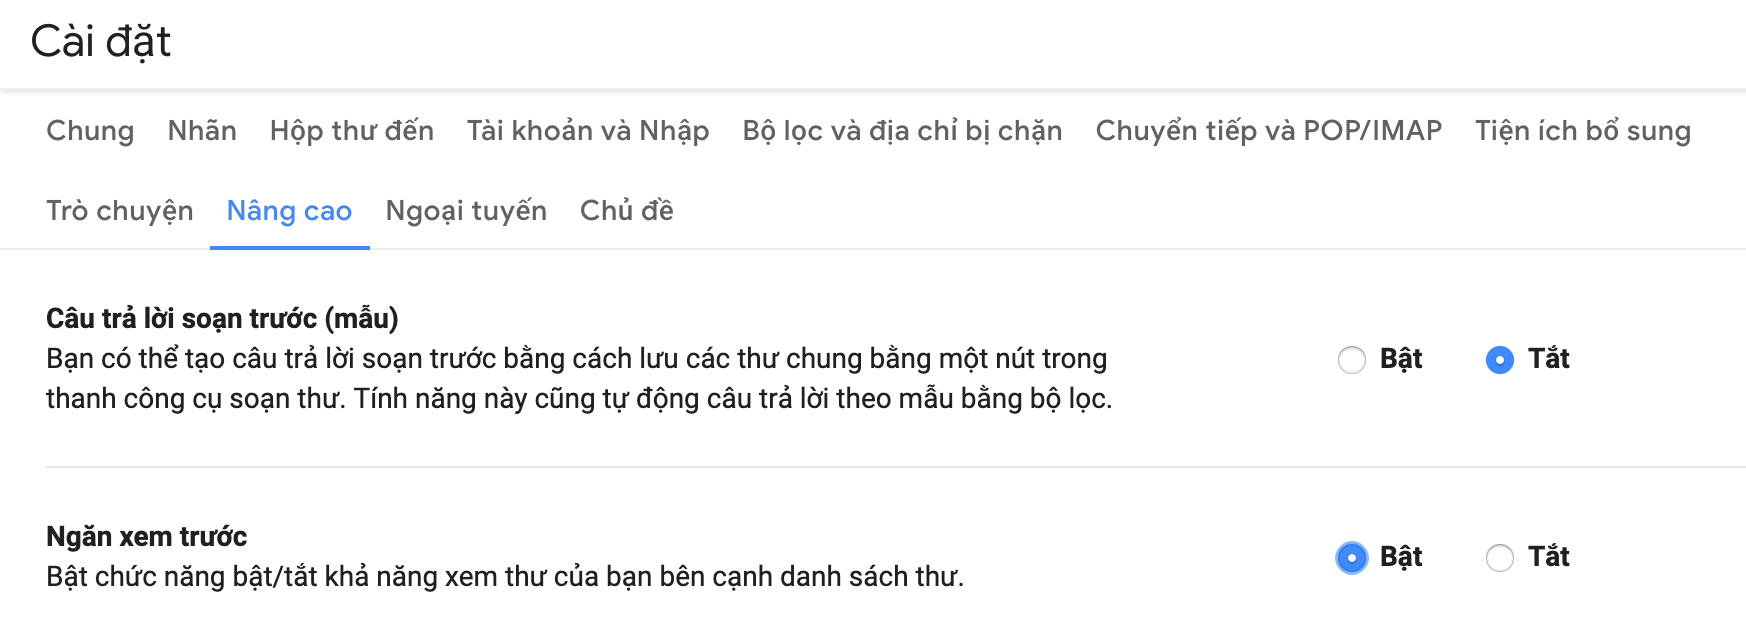Image resolution: width=1746 pixels, height=644 pixels.
Task: Disable Ngăn xem trước by selecting "Tắt"
Action: pyautogui.click(x=1498, y=556)
